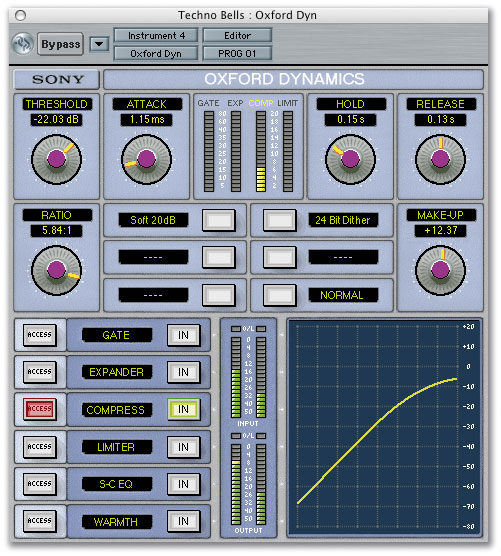Open the PROG 01 preset selector
This screenshot has height=556, width=501.
pyautogui.click(x=237, y=54)
